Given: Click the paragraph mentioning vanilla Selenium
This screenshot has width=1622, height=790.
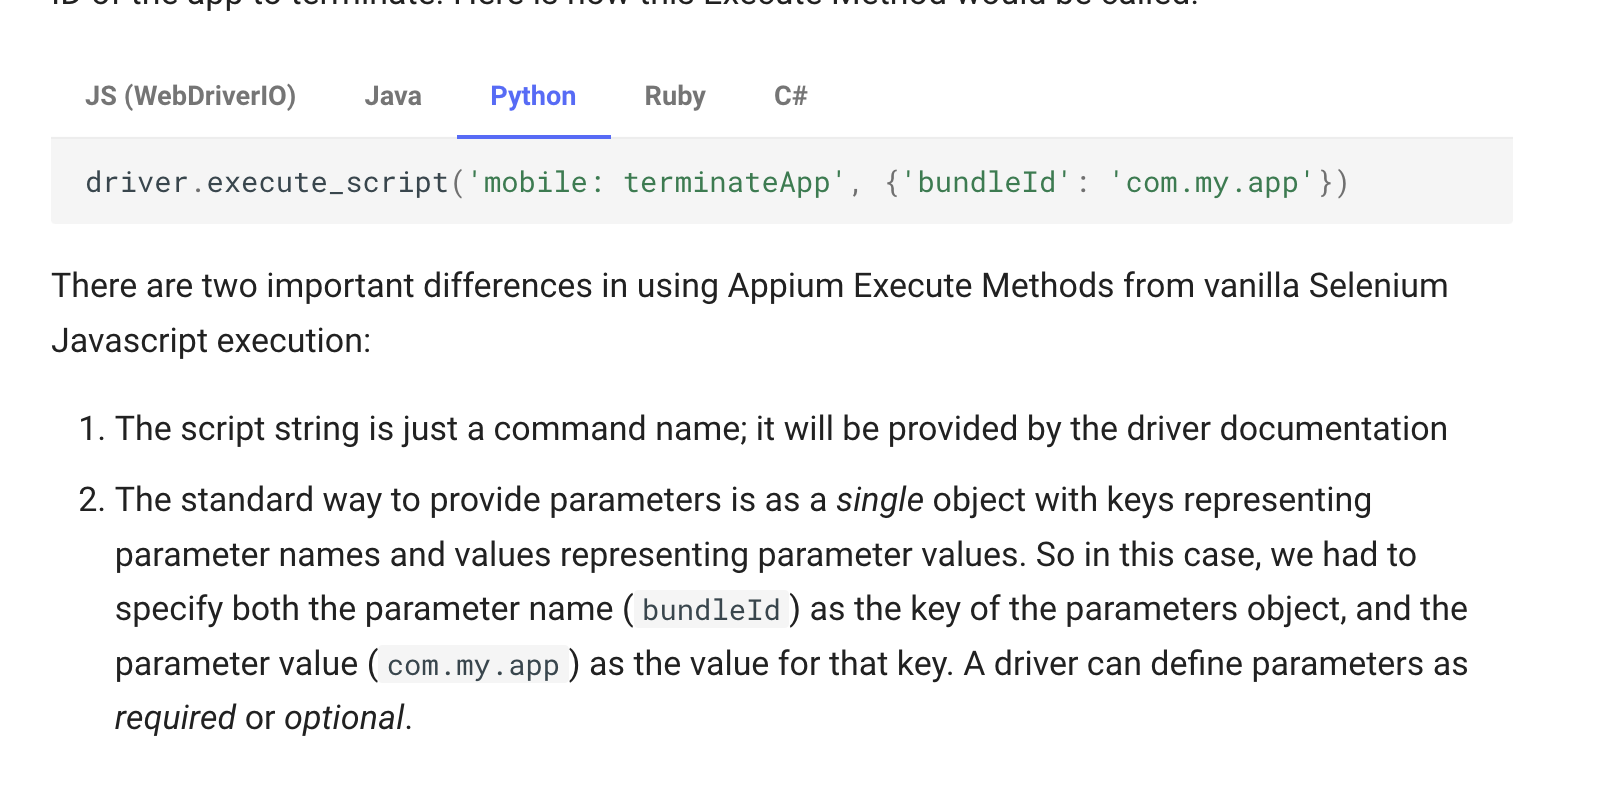Looking at the screenshot, I should click(750, 313).
